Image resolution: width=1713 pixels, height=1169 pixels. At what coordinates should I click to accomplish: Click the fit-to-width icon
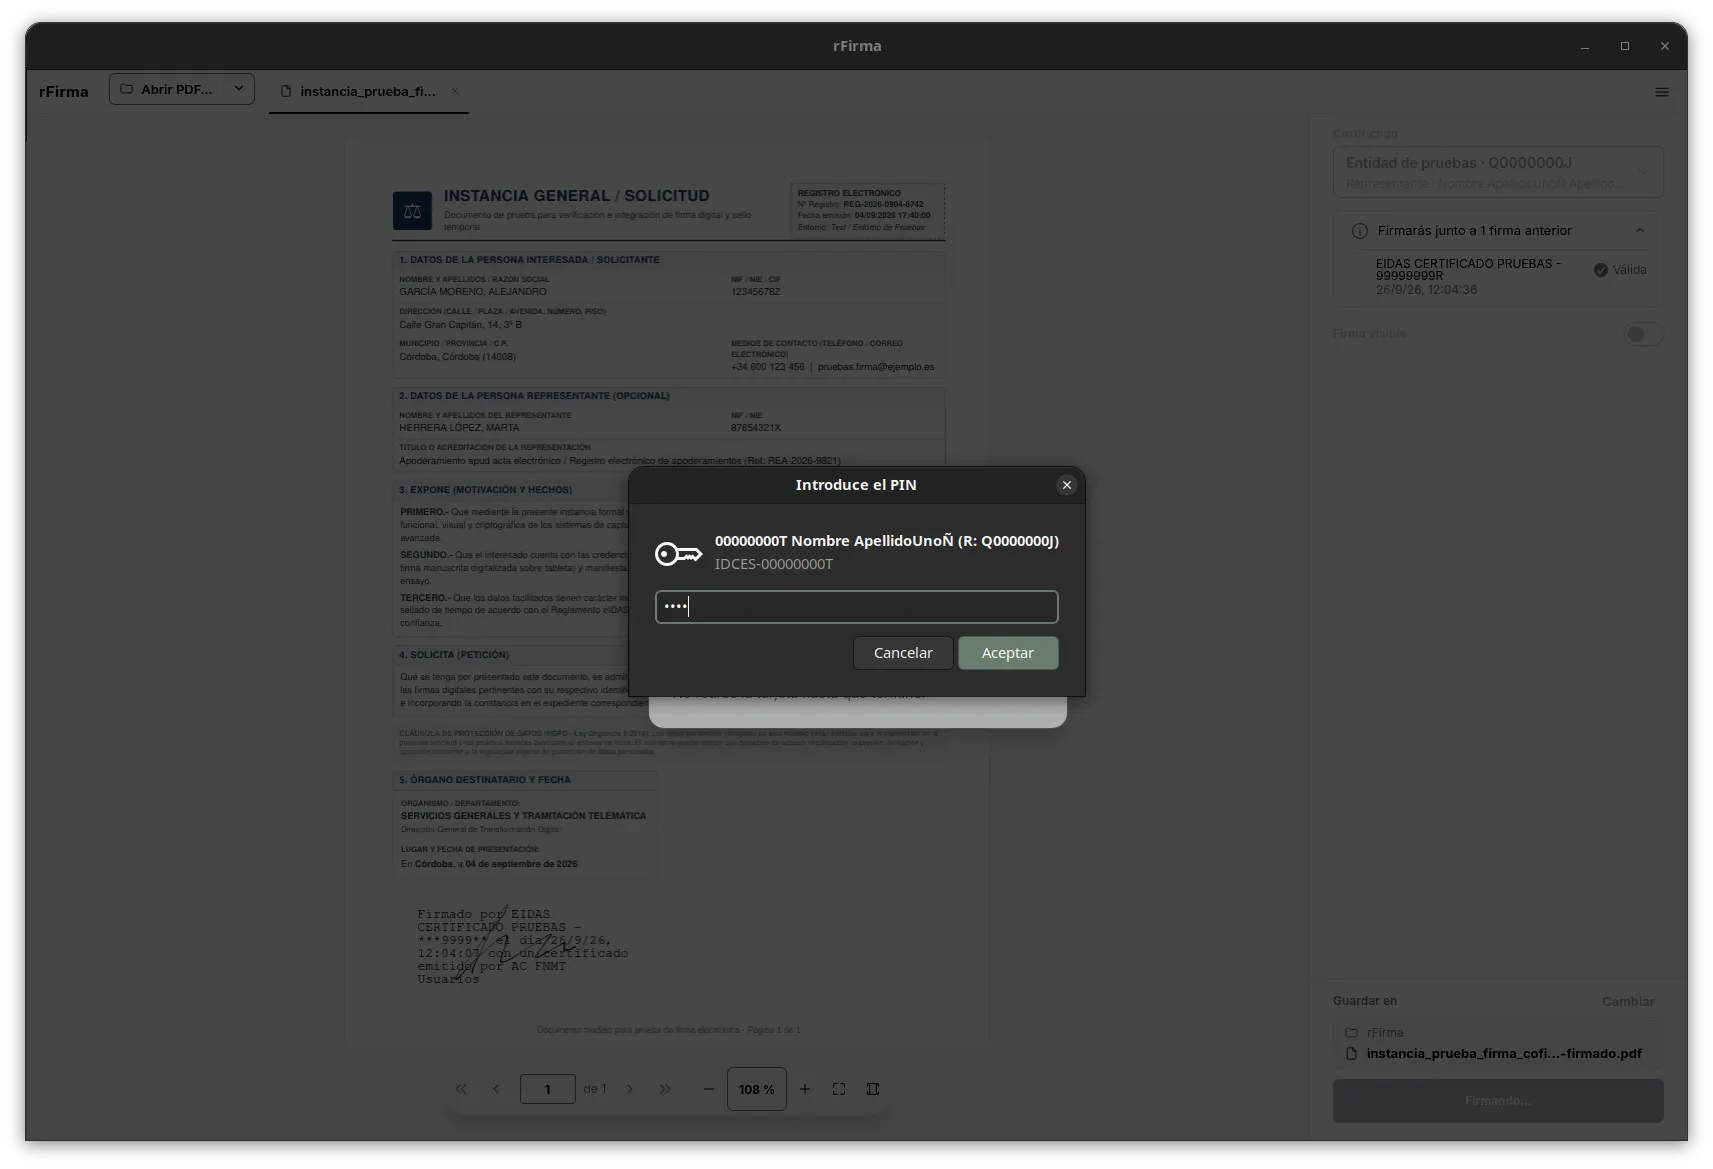(x=873, y=1089)
